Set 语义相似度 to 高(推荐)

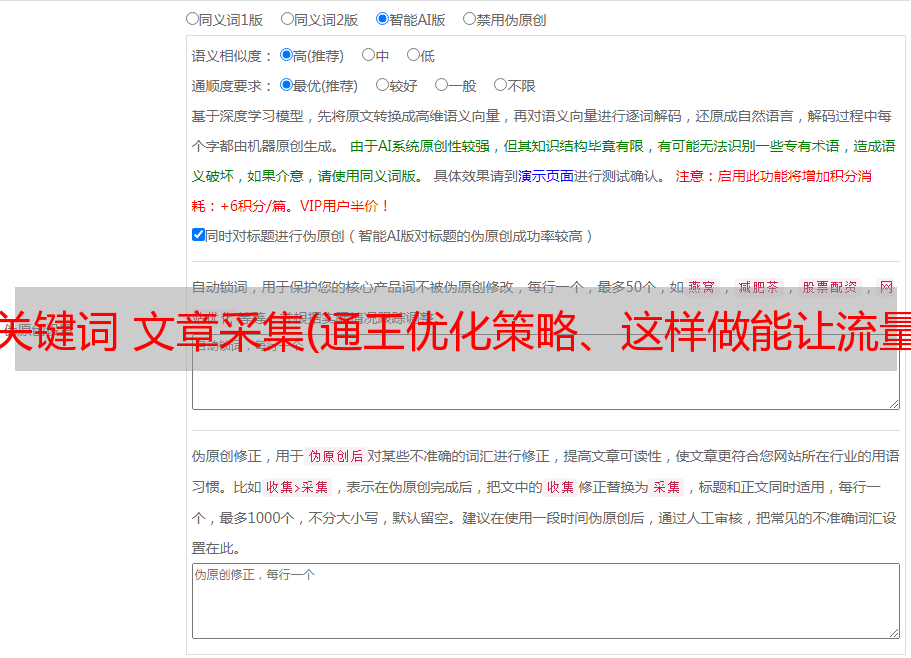(x=286, y=55)
